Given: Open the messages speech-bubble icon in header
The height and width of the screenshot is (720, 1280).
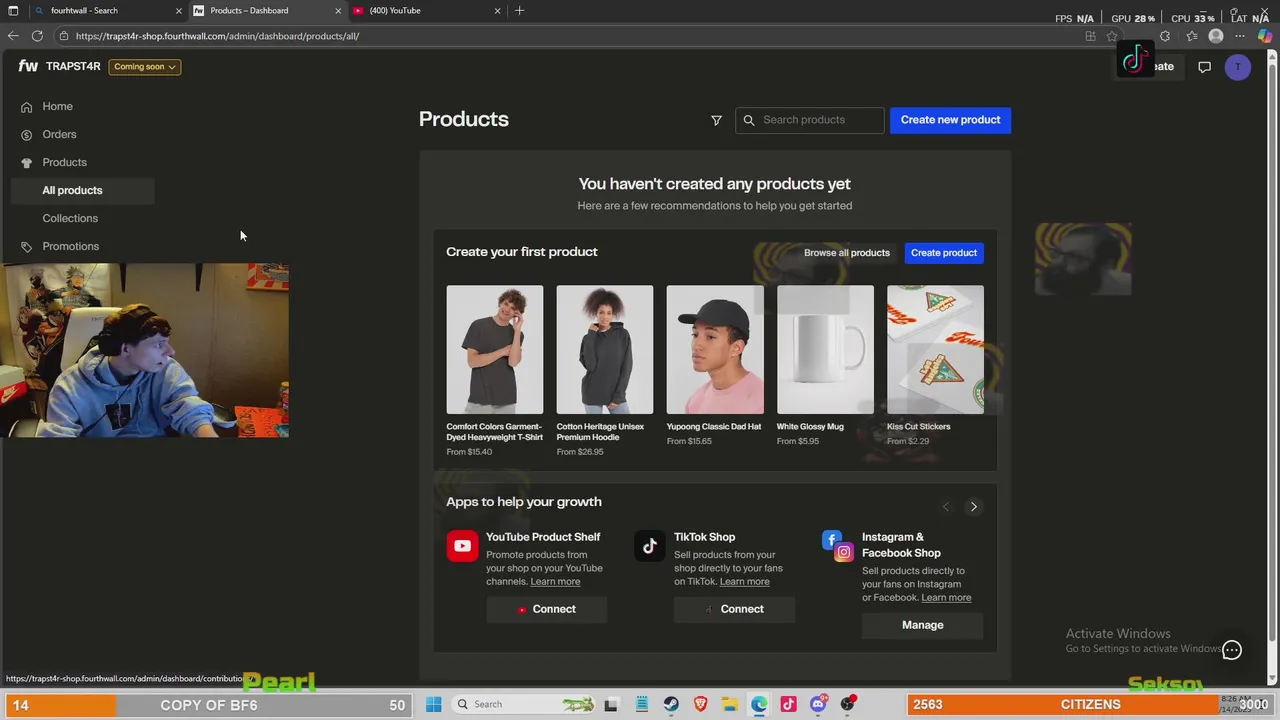Looking at the screenshot, I should coord(1204,67).
